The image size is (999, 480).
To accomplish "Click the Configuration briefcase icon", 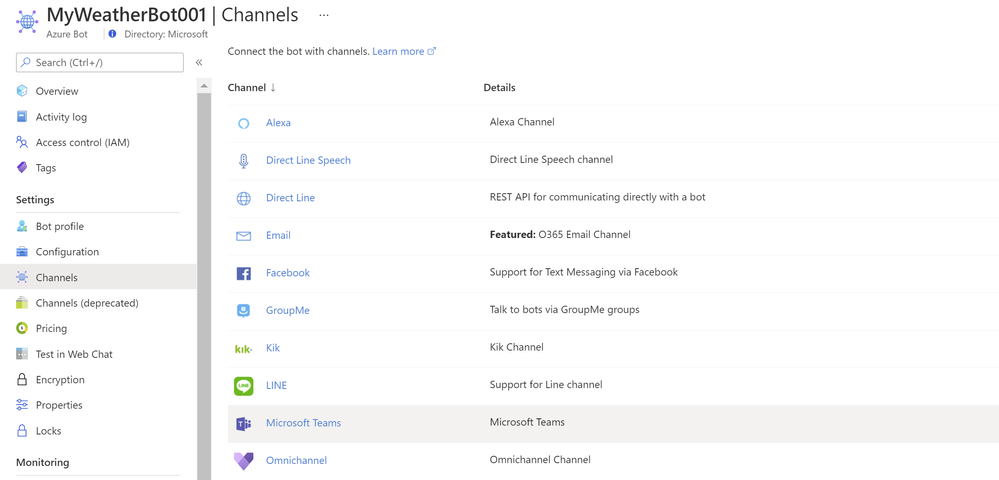I will tap(22, 251).
